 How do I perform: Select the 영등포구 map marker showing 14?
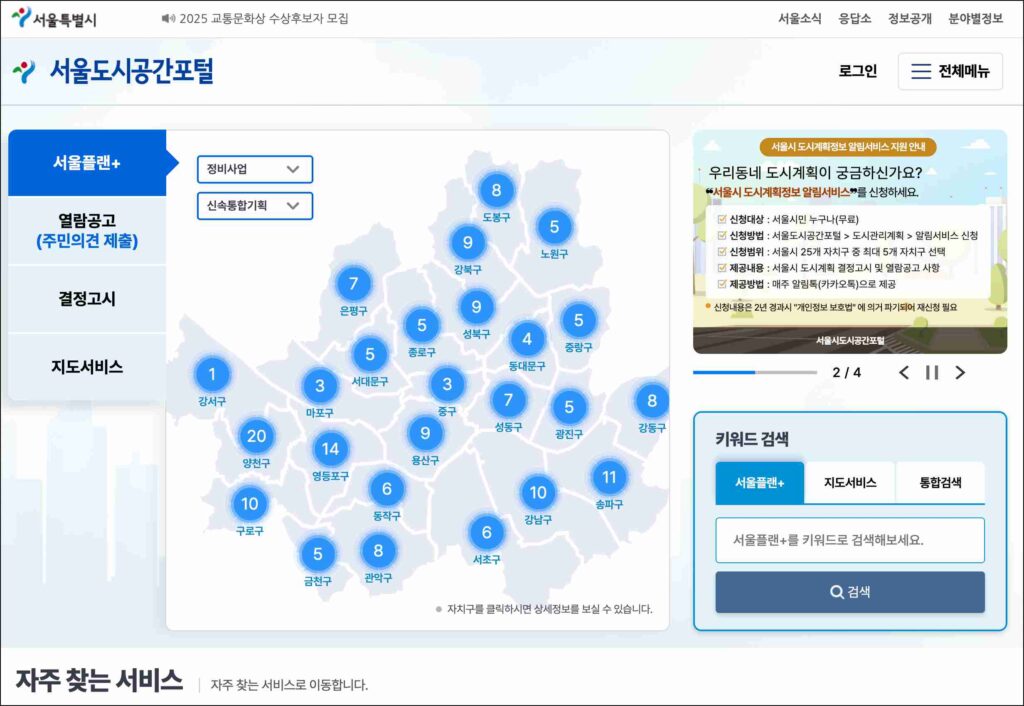click(330, 449)
